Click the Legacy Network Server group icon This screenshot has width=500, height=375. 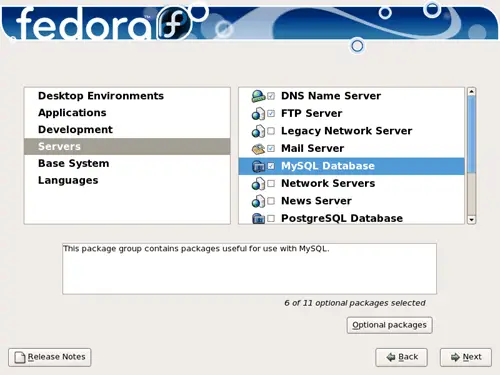click(x=258, y=131)
